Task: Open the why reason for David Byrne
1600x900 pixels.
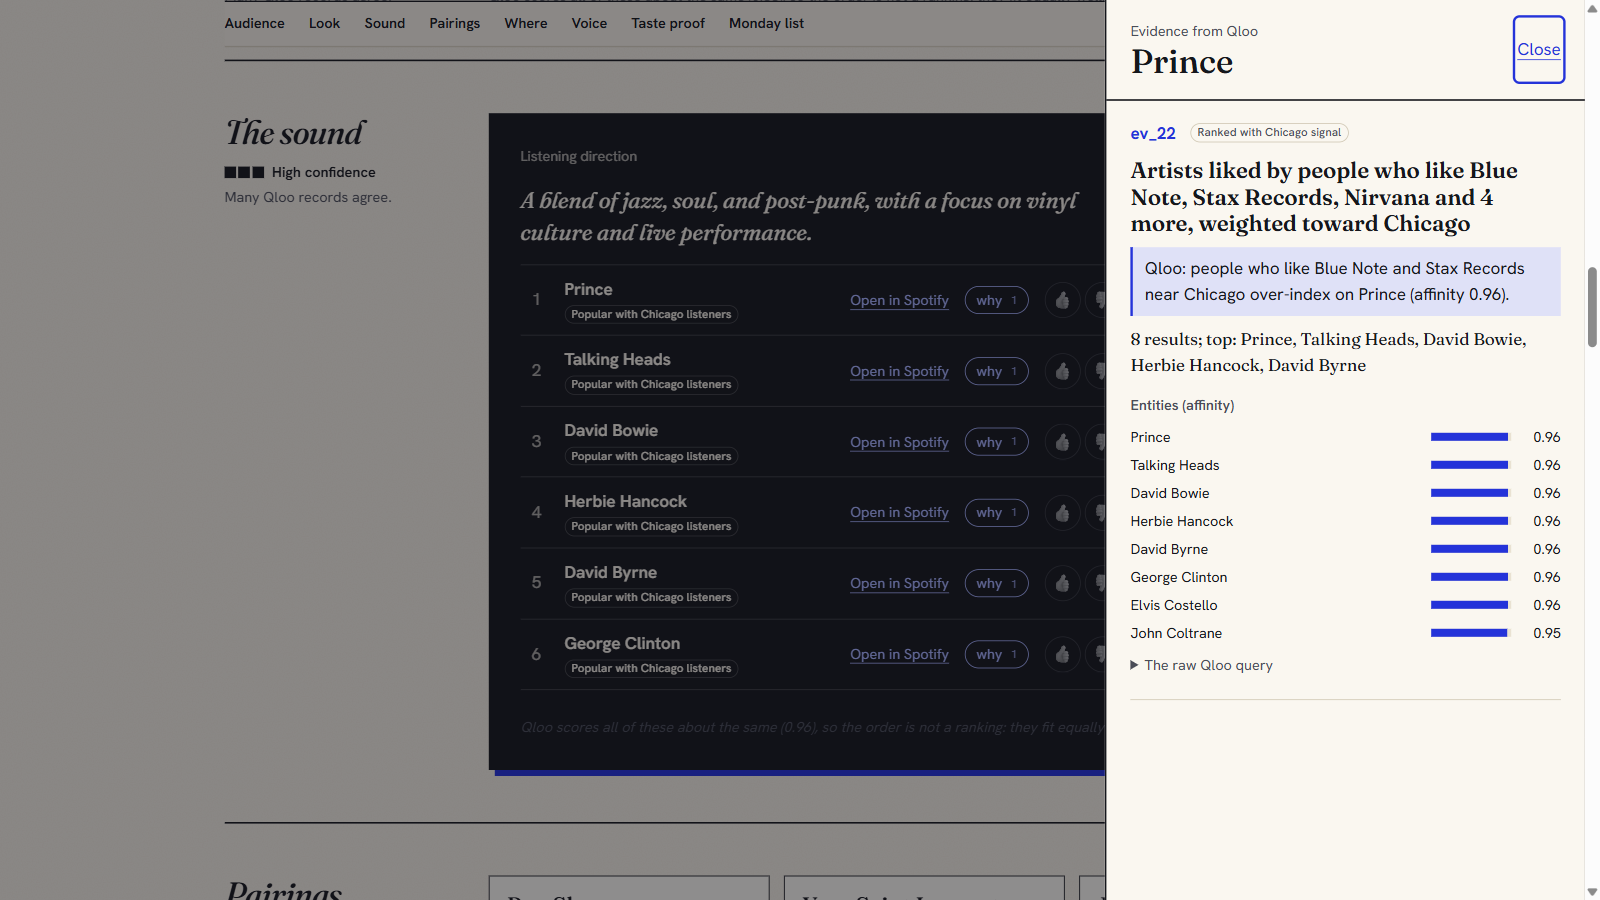Action: 996,583
